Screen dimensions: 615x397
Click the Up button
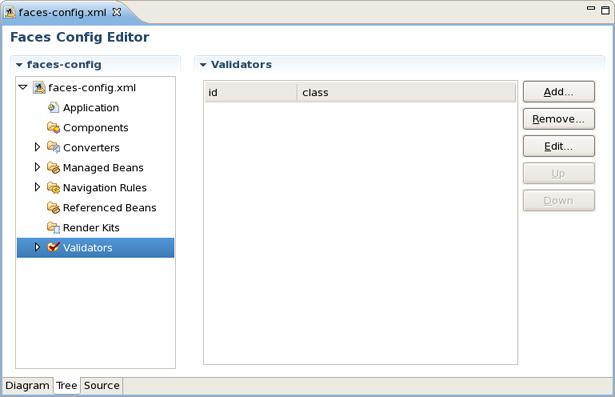[559, 173]
